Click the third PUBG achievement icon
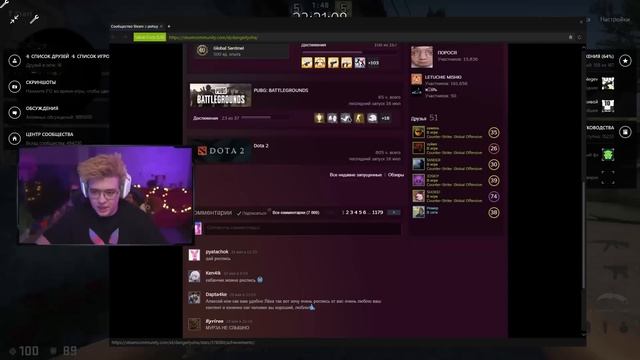 (x=346, y=118)
